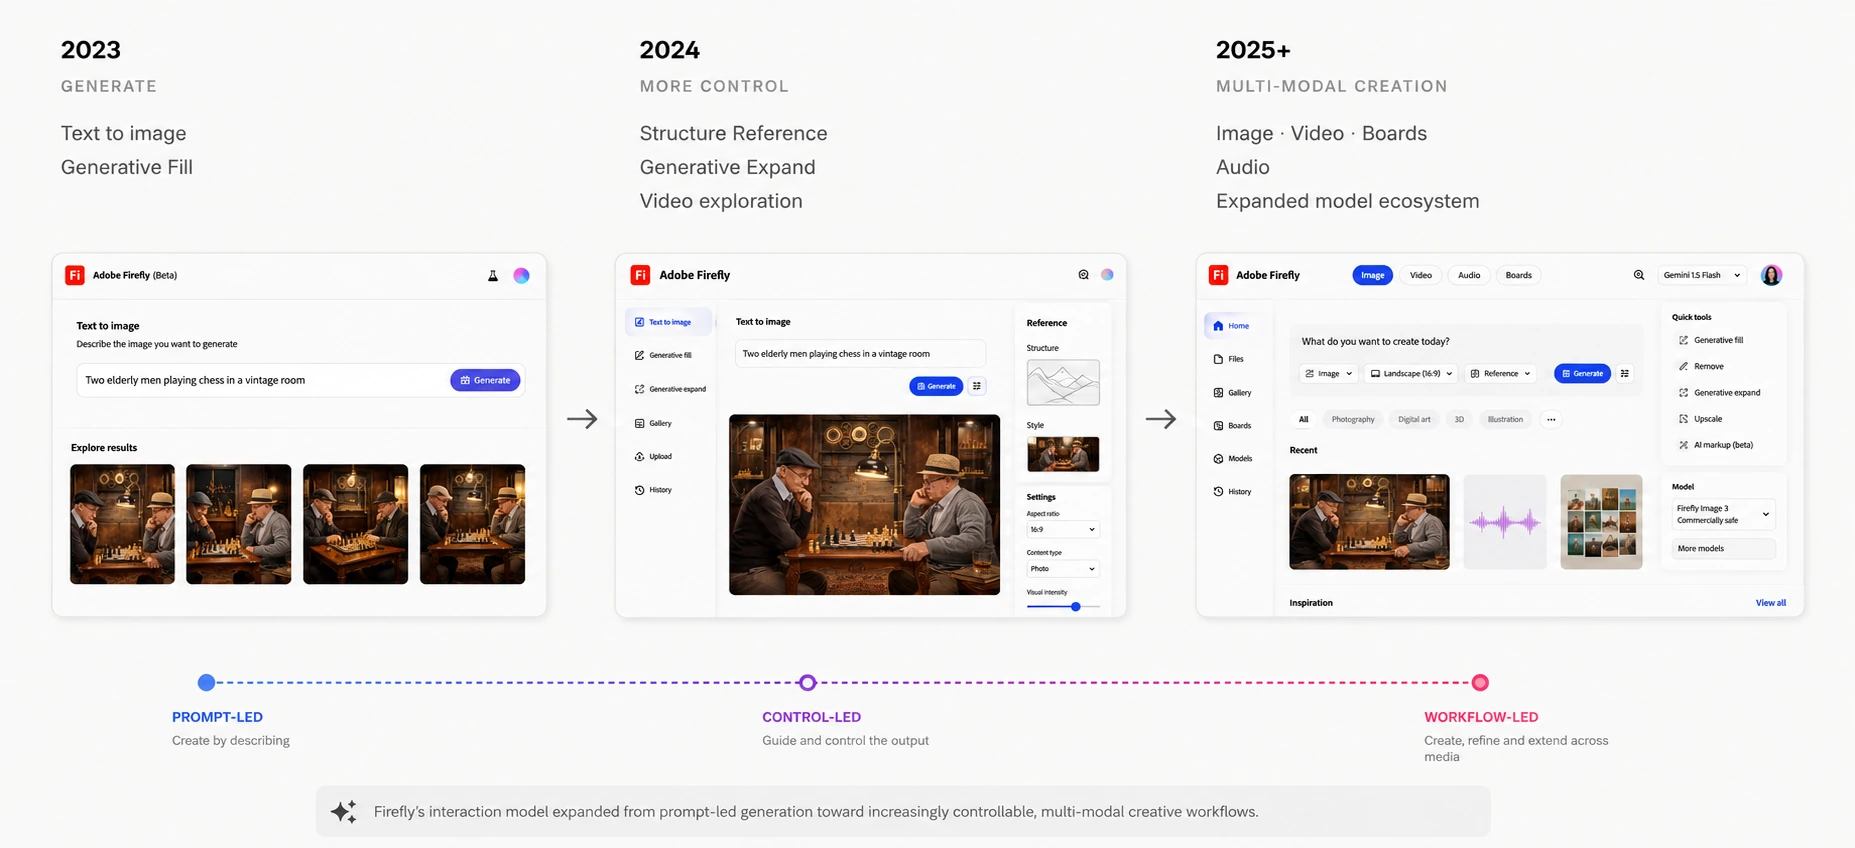Select Text to image in the 2024 sidebar

668,322
